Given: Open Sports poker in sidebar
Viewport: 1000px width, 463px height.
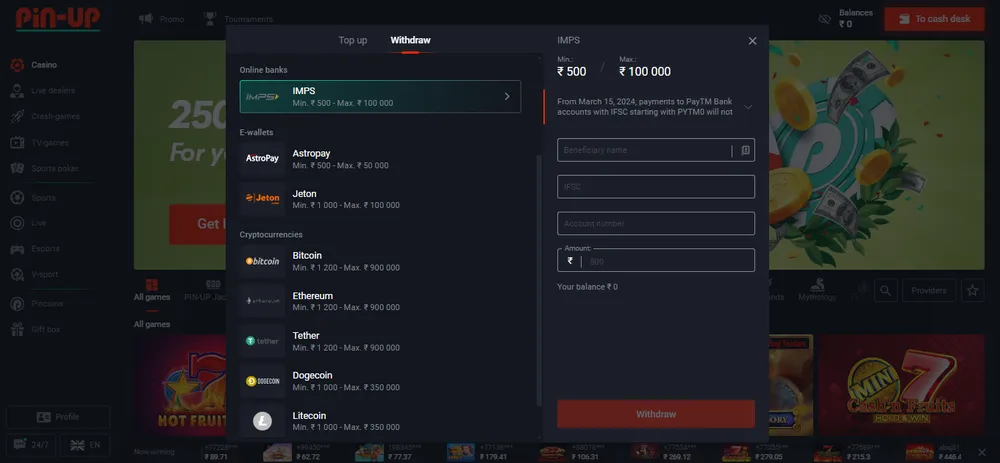Looking at the screenshot, I should coord(45,168).
